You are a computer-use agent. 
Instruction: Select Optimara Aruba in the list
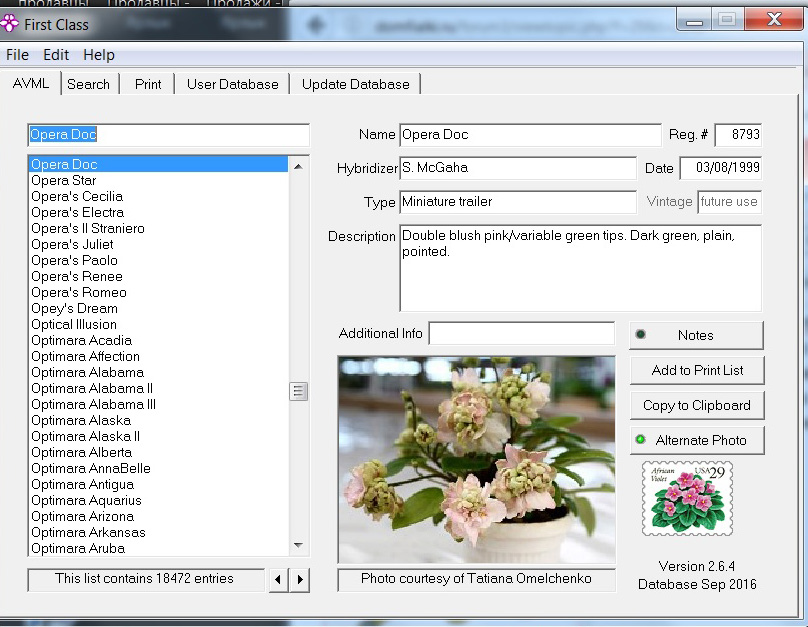159,548
